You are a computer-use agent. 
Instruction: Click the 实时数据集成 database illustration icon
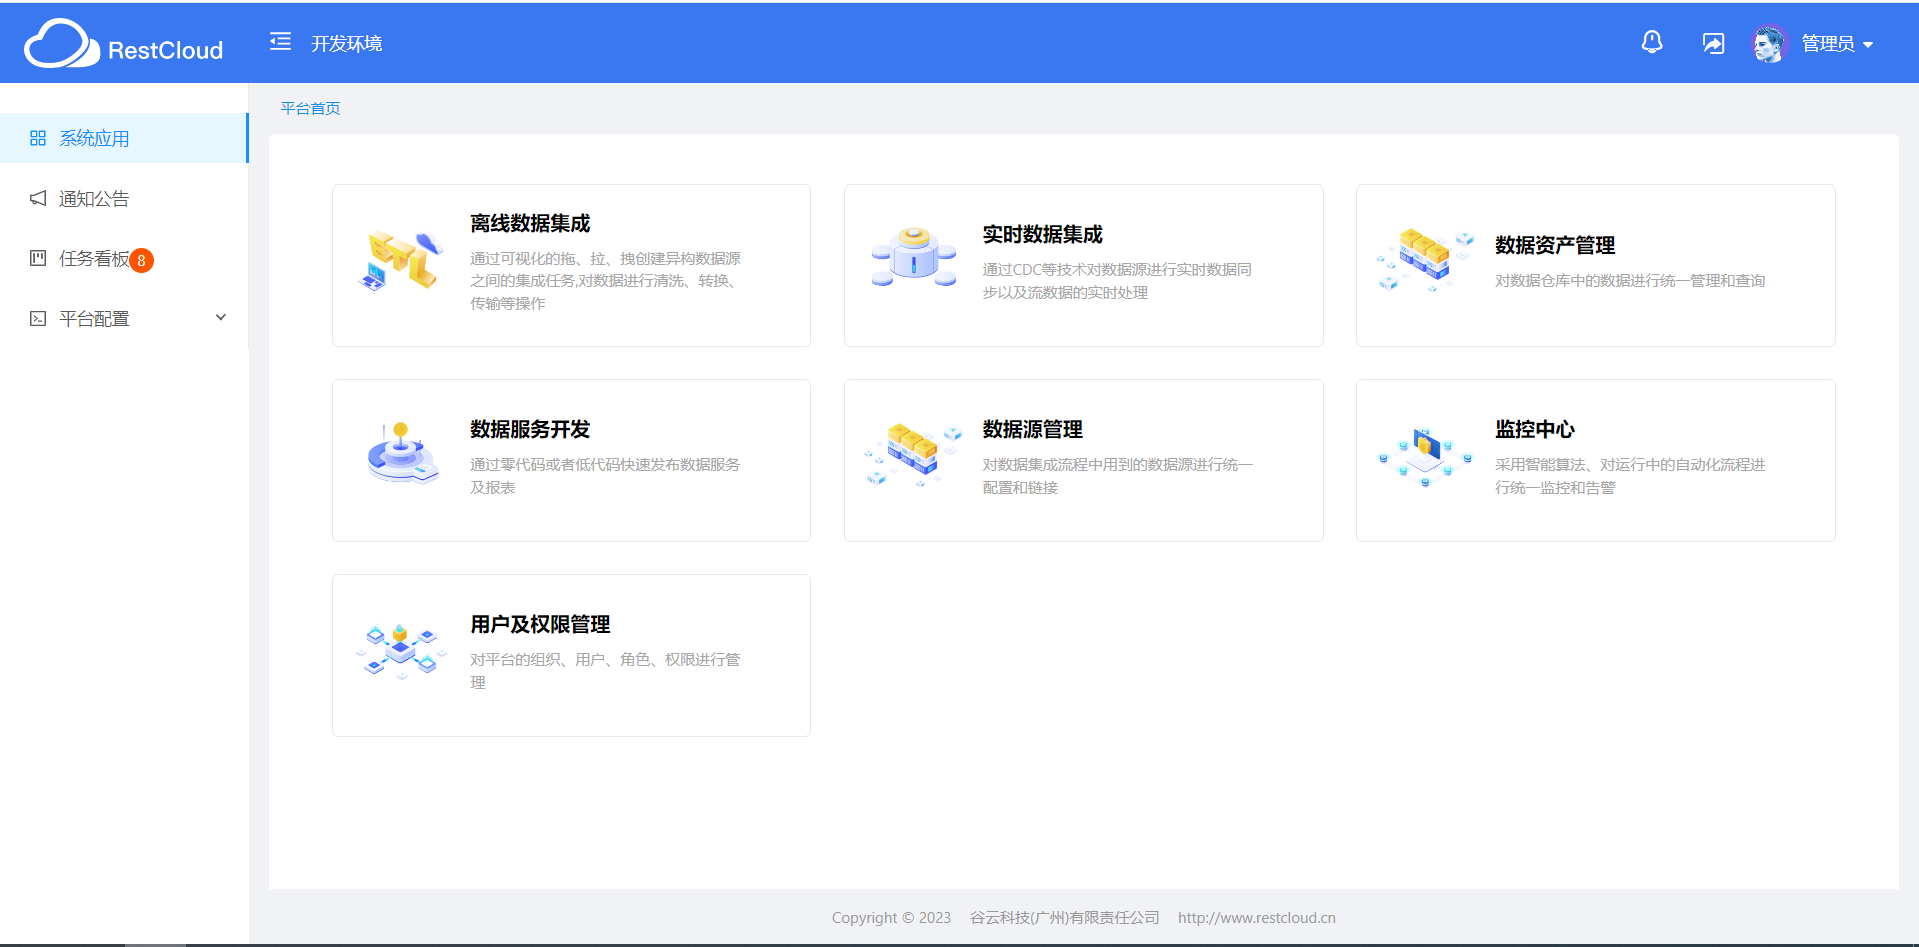click(914, 258)
